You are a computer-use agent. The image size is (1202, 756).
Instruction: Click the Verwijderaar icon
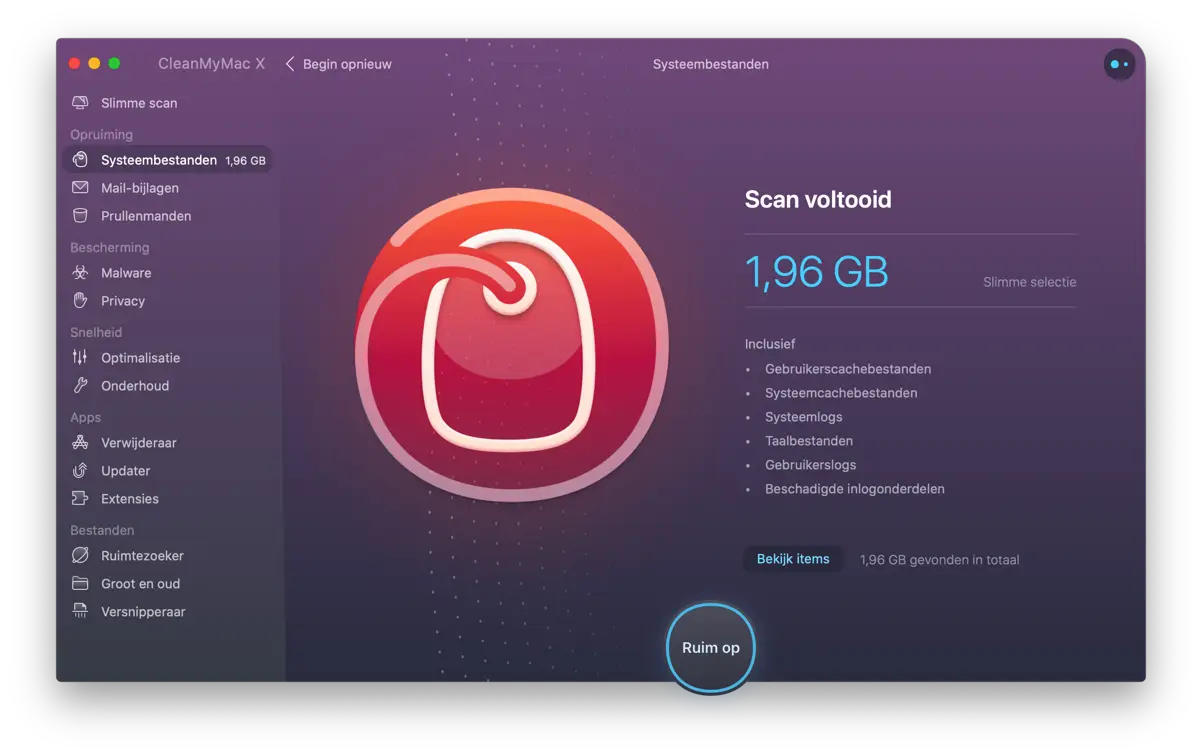point(80,443)
